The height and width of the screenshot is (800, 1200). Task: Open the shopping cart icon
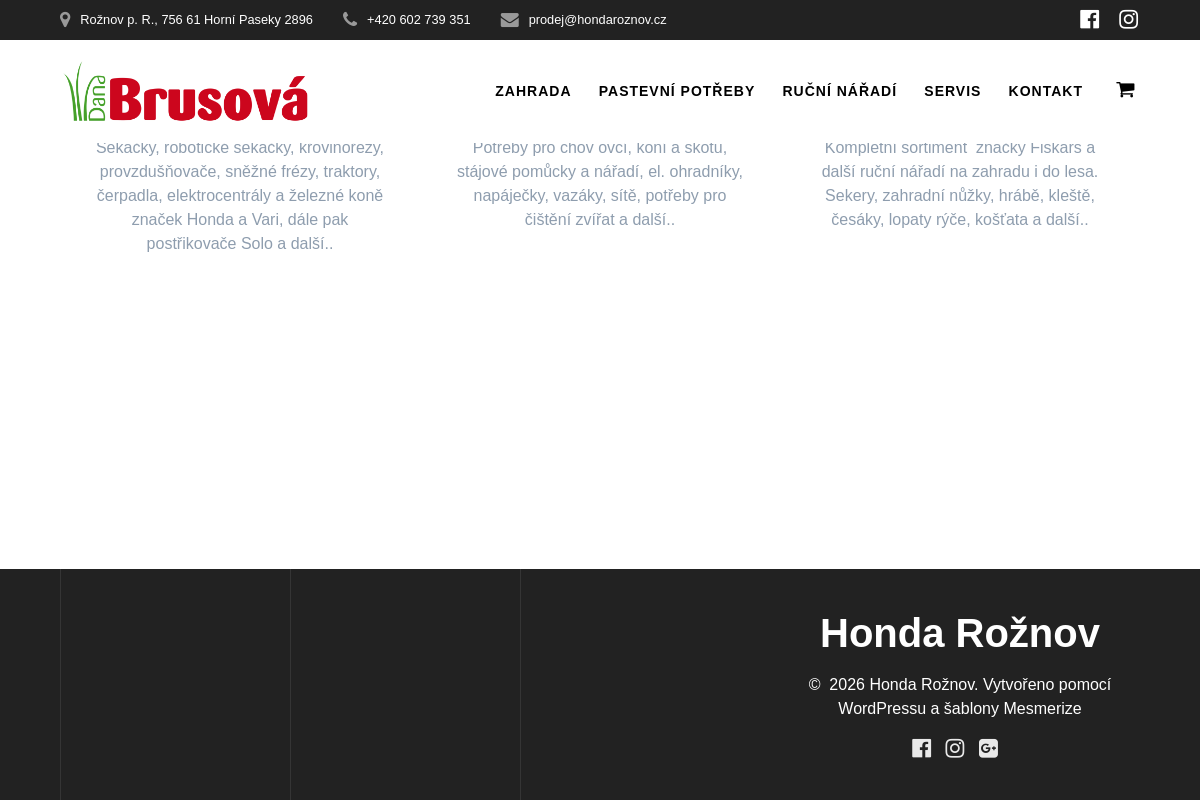pos(1125,90)
